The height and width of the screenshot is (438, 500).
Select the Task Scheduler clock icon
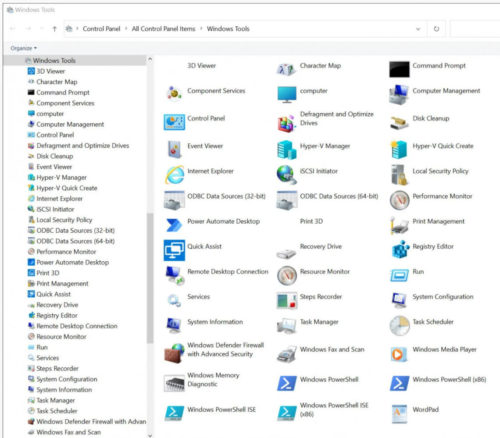[x=399, y=325]
